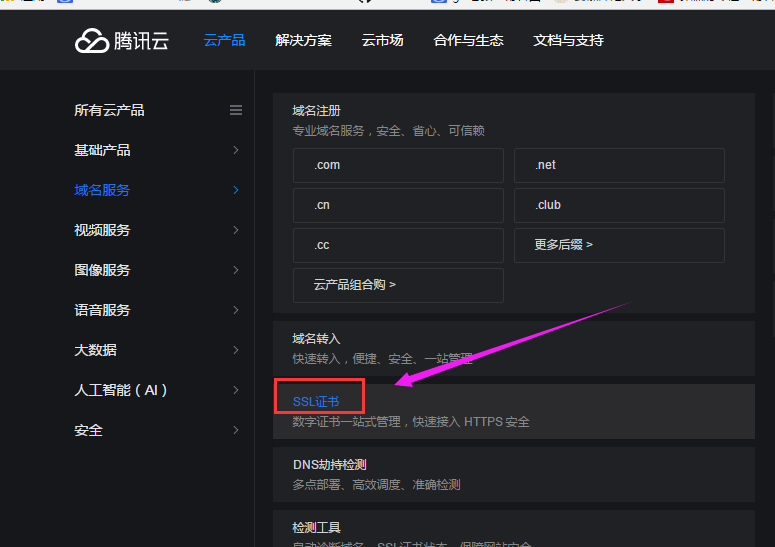Open the 解决方案 navigation menu
Screen dimensions: 775x547
(x=303, y=41)
